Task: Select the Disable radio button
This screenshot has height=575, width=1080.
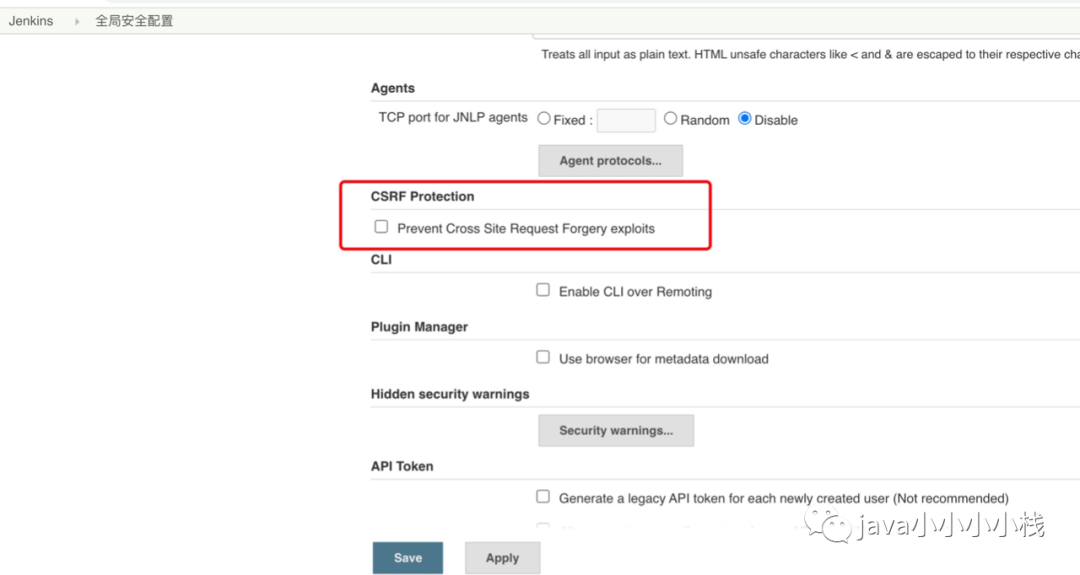Action: point(745,119)
